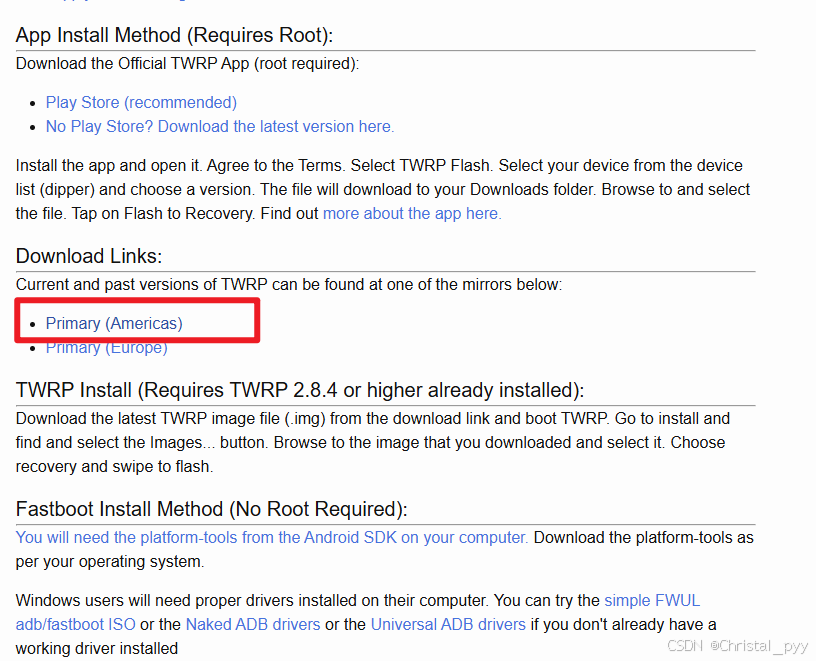
Task: Click 'Download the Official TWRP App' text
Action: coord(187,63)
